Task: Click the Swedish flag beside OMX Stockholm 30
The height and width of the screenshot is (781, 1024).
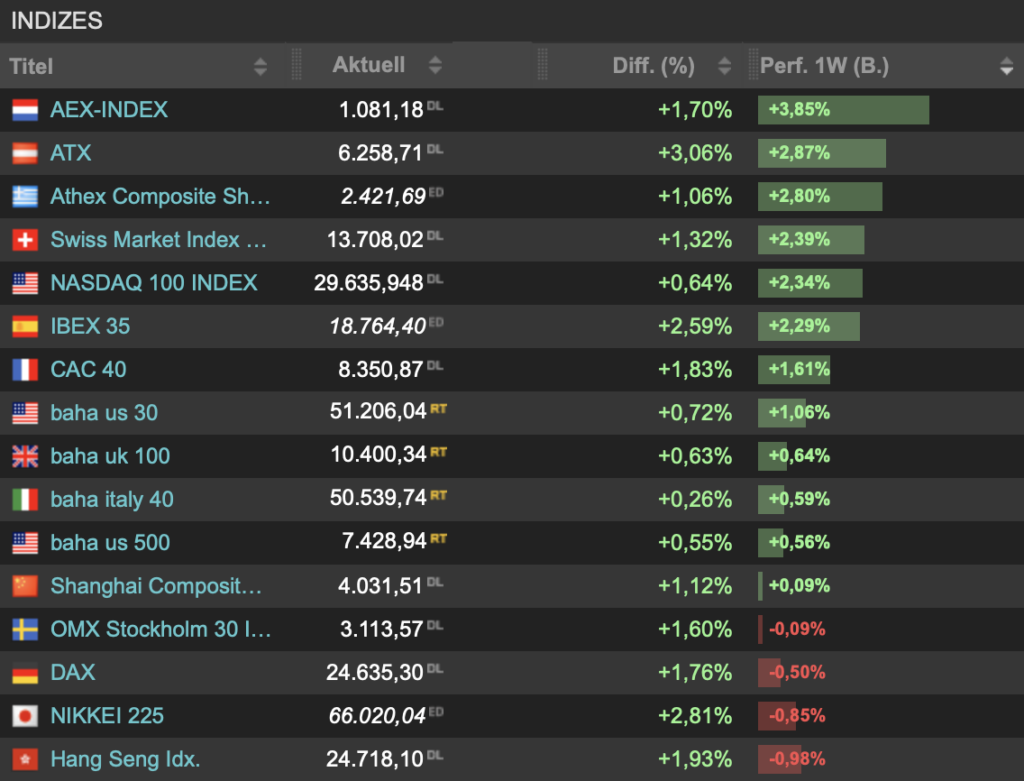Action: (x=25, y=630)
